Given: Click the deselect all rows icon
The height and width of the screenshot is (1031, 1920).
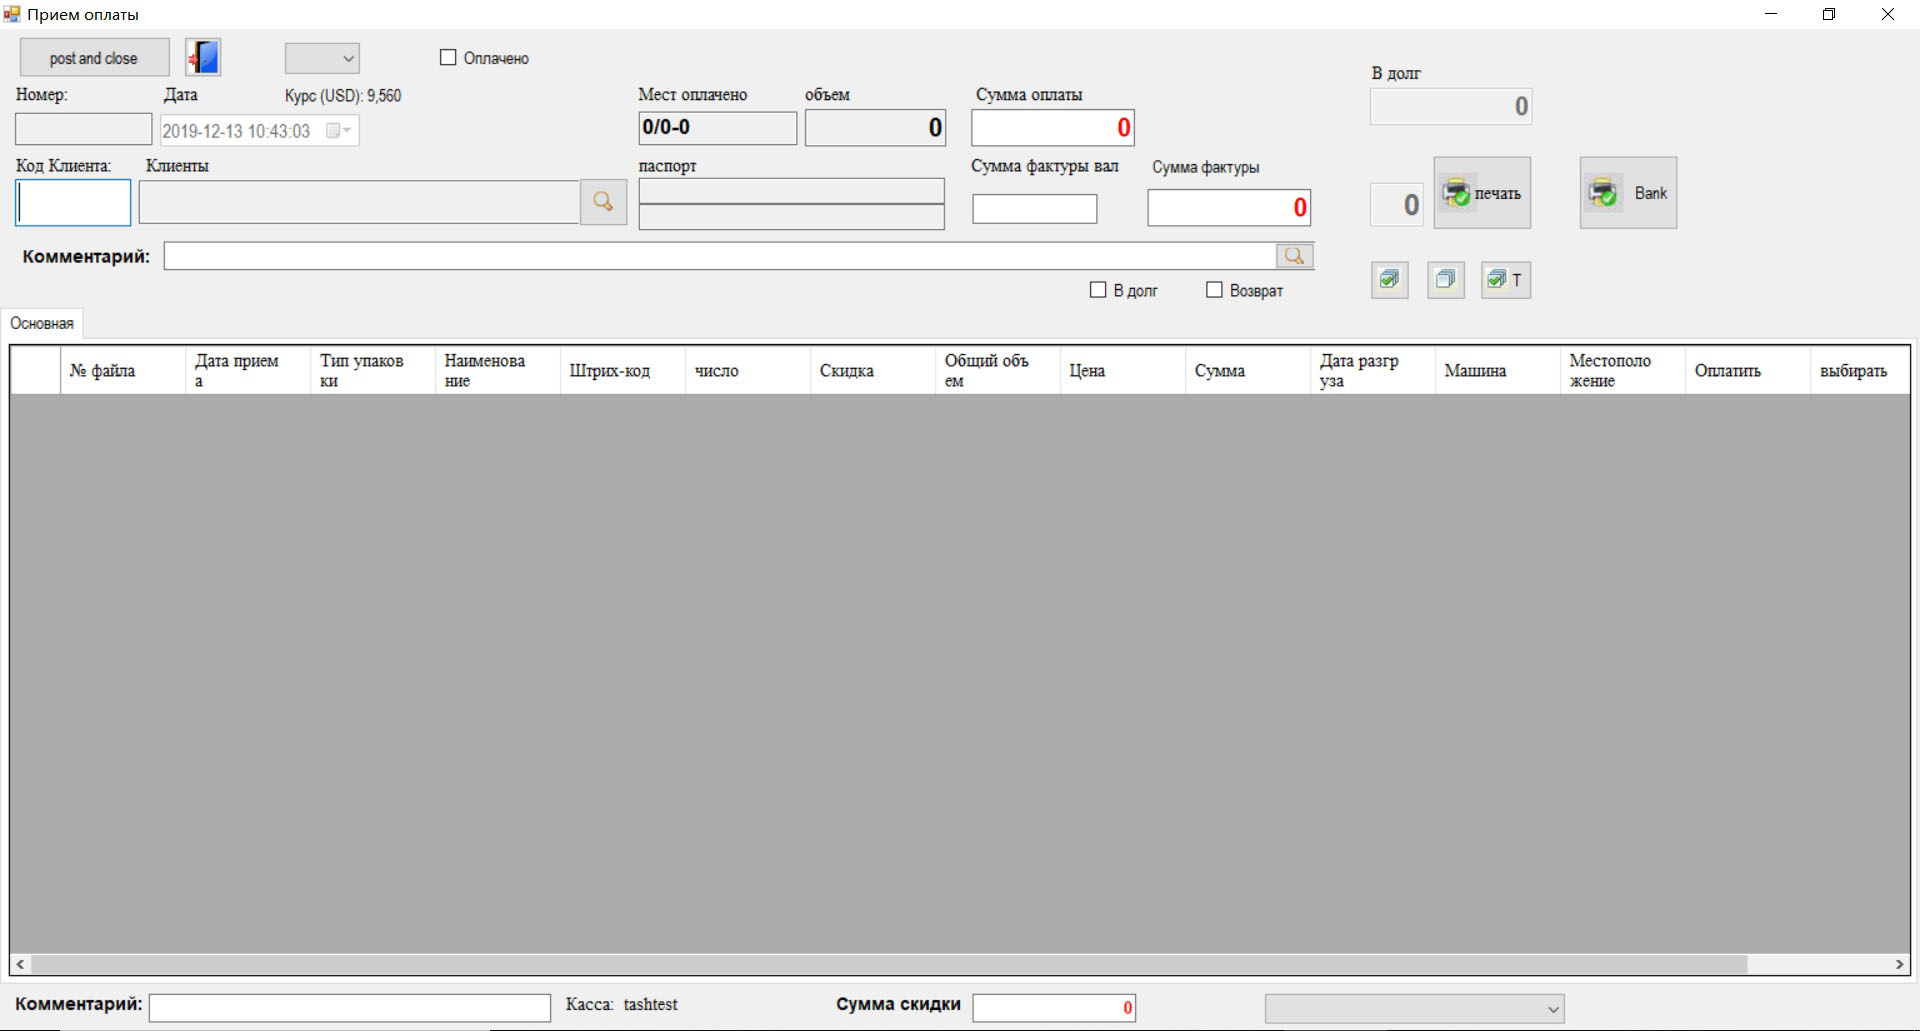Looking at the screenshot, I should 1445,280.
